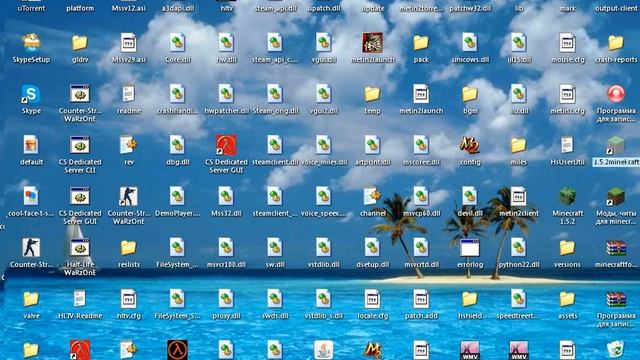The image size is (640, 360).
Task: Open the gldrv folder
Action: (x=80, y=43)
